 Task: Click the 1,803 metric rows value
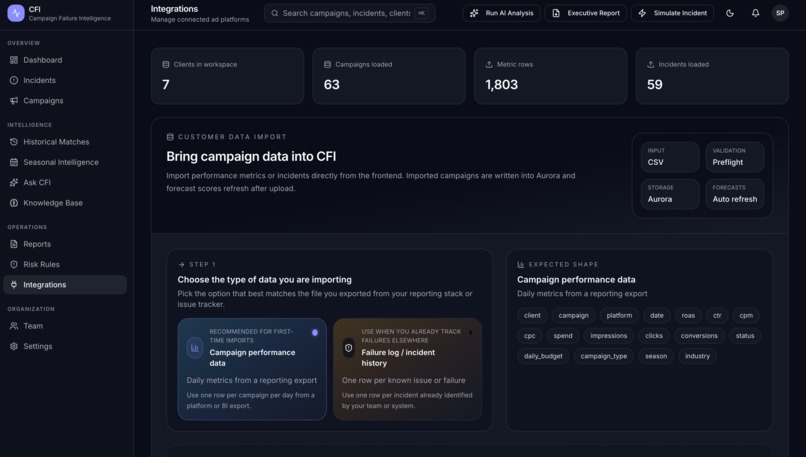[502, 85]
